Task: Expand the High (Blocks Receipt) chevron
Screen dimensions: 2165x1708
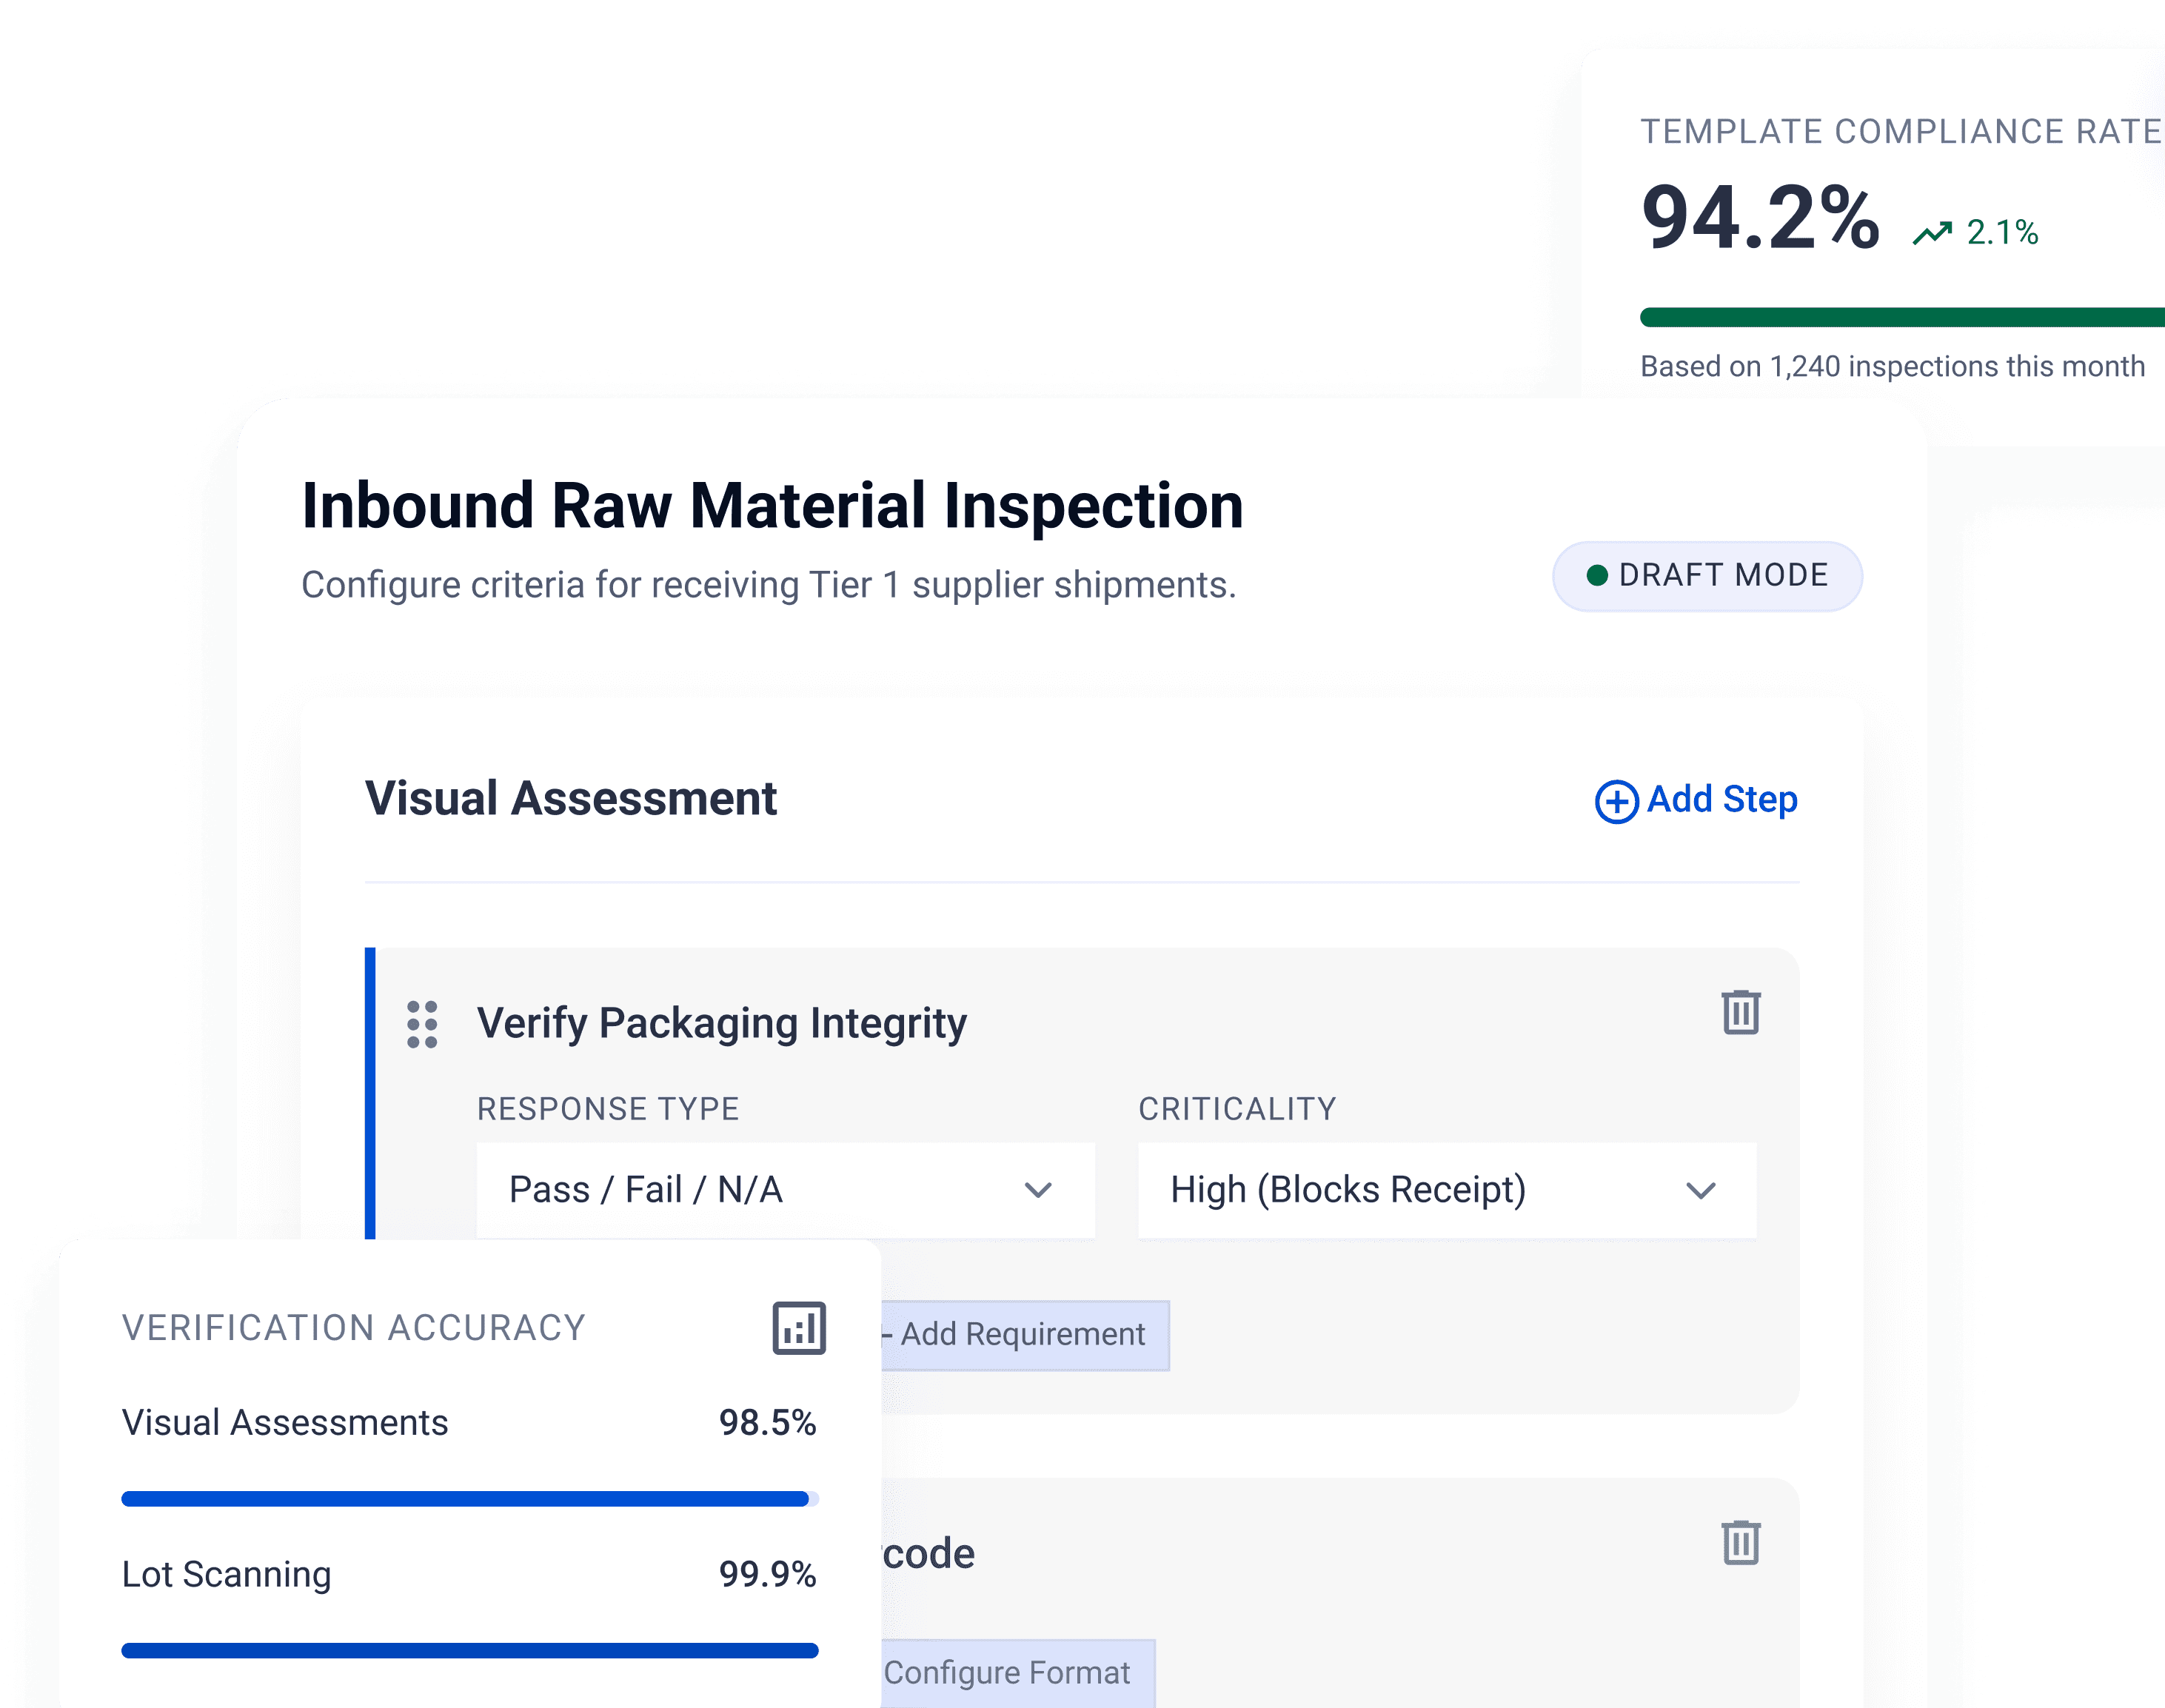Action: 1700,1190
